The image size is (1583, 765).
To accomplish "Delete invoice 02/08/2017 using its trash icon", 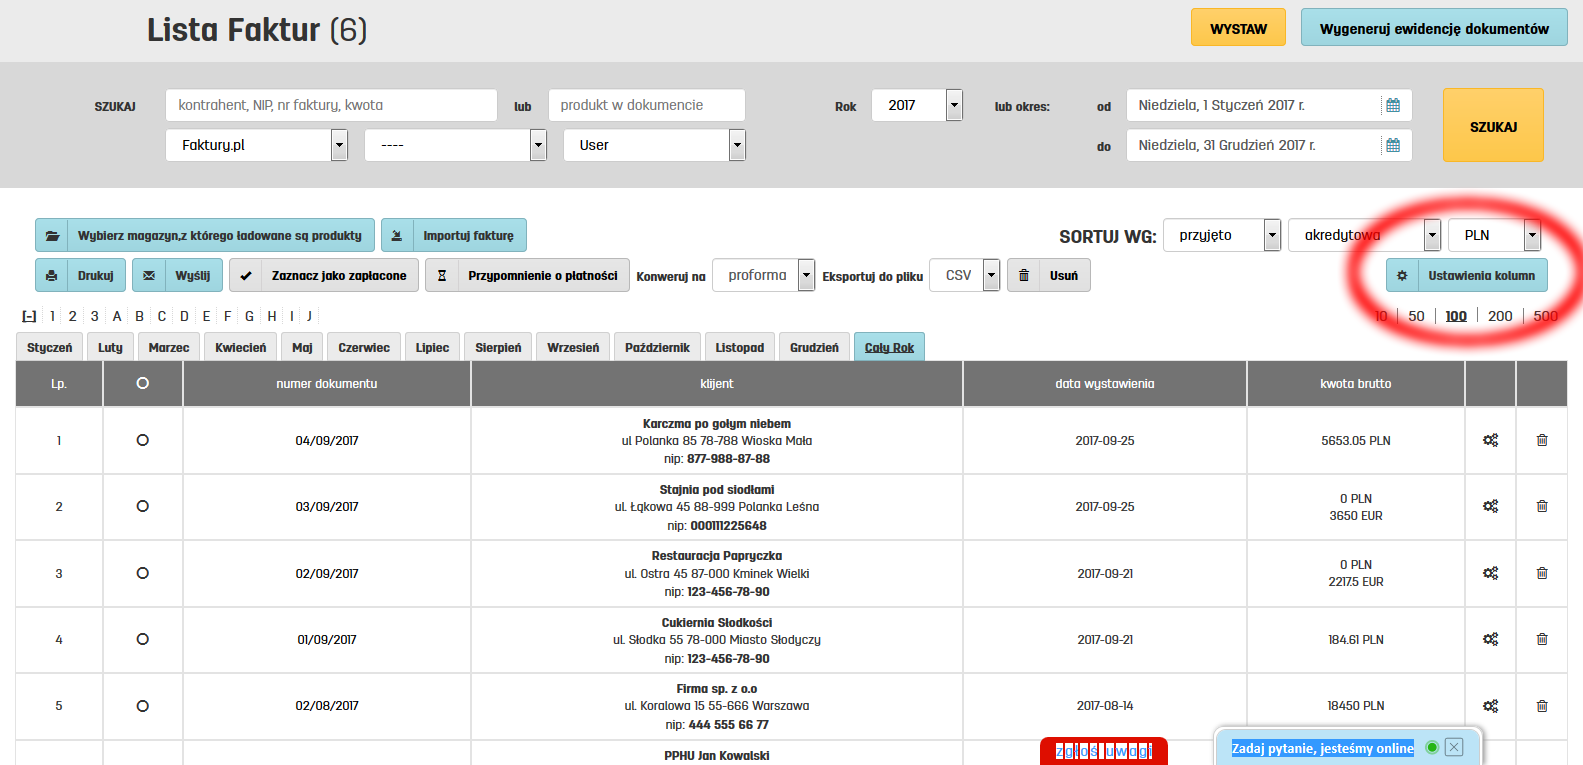I will [1542, 706].
